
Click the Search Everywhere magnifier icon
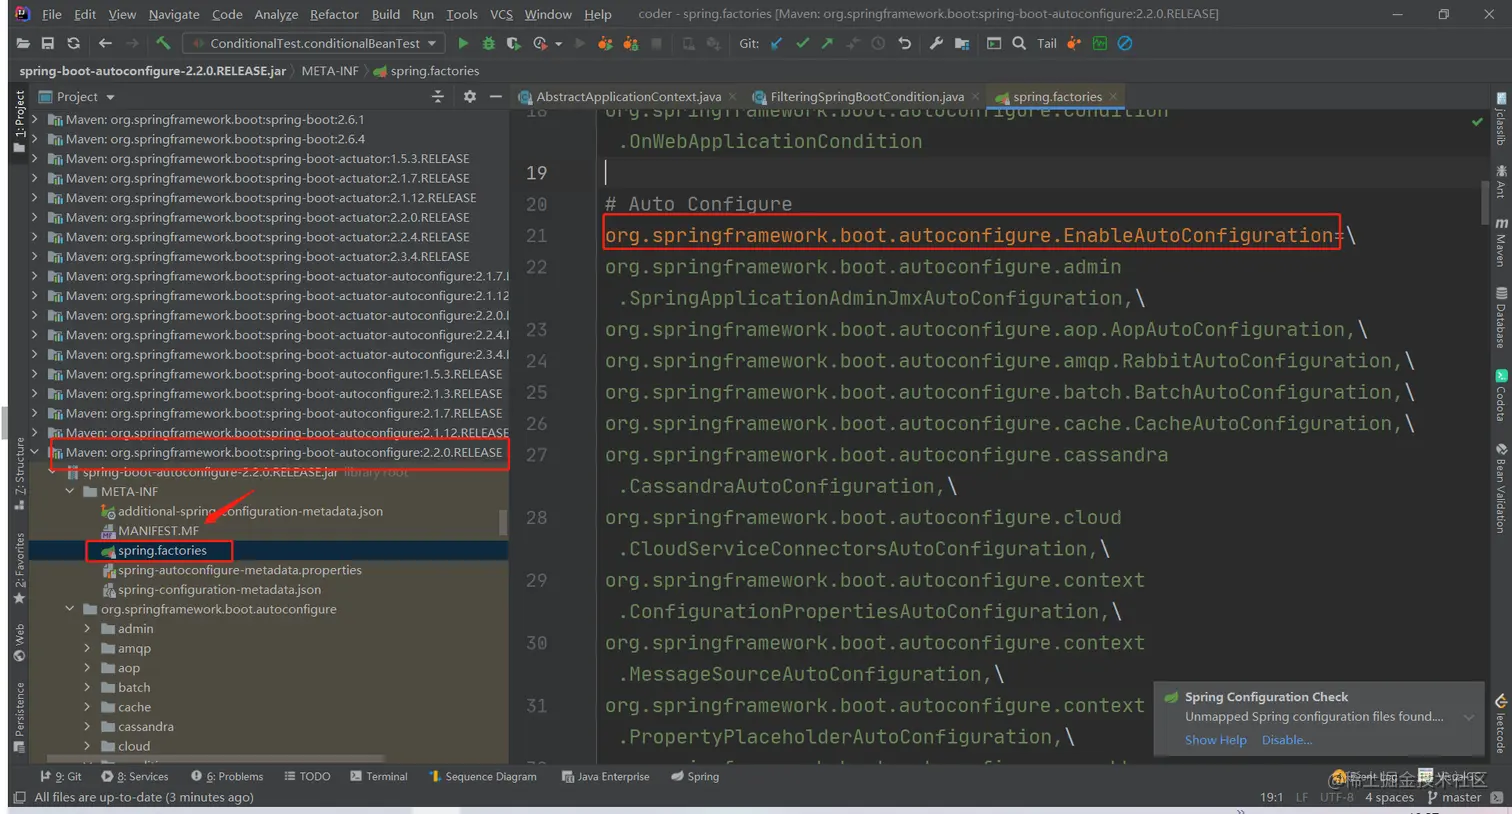point(1019,43)
